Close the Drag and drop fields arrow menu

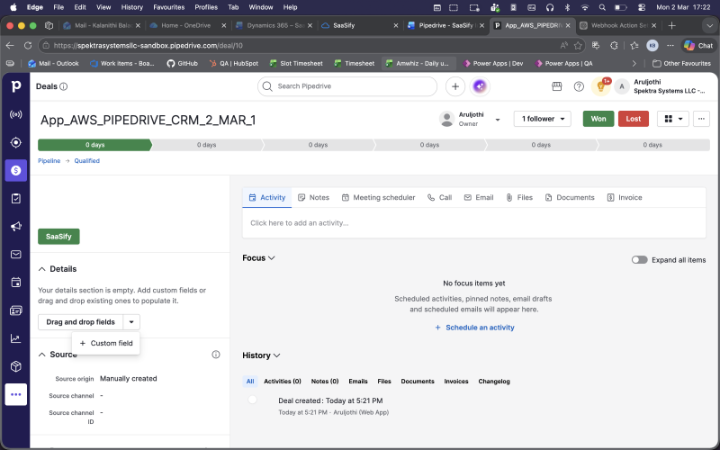(x=131, y=322)
